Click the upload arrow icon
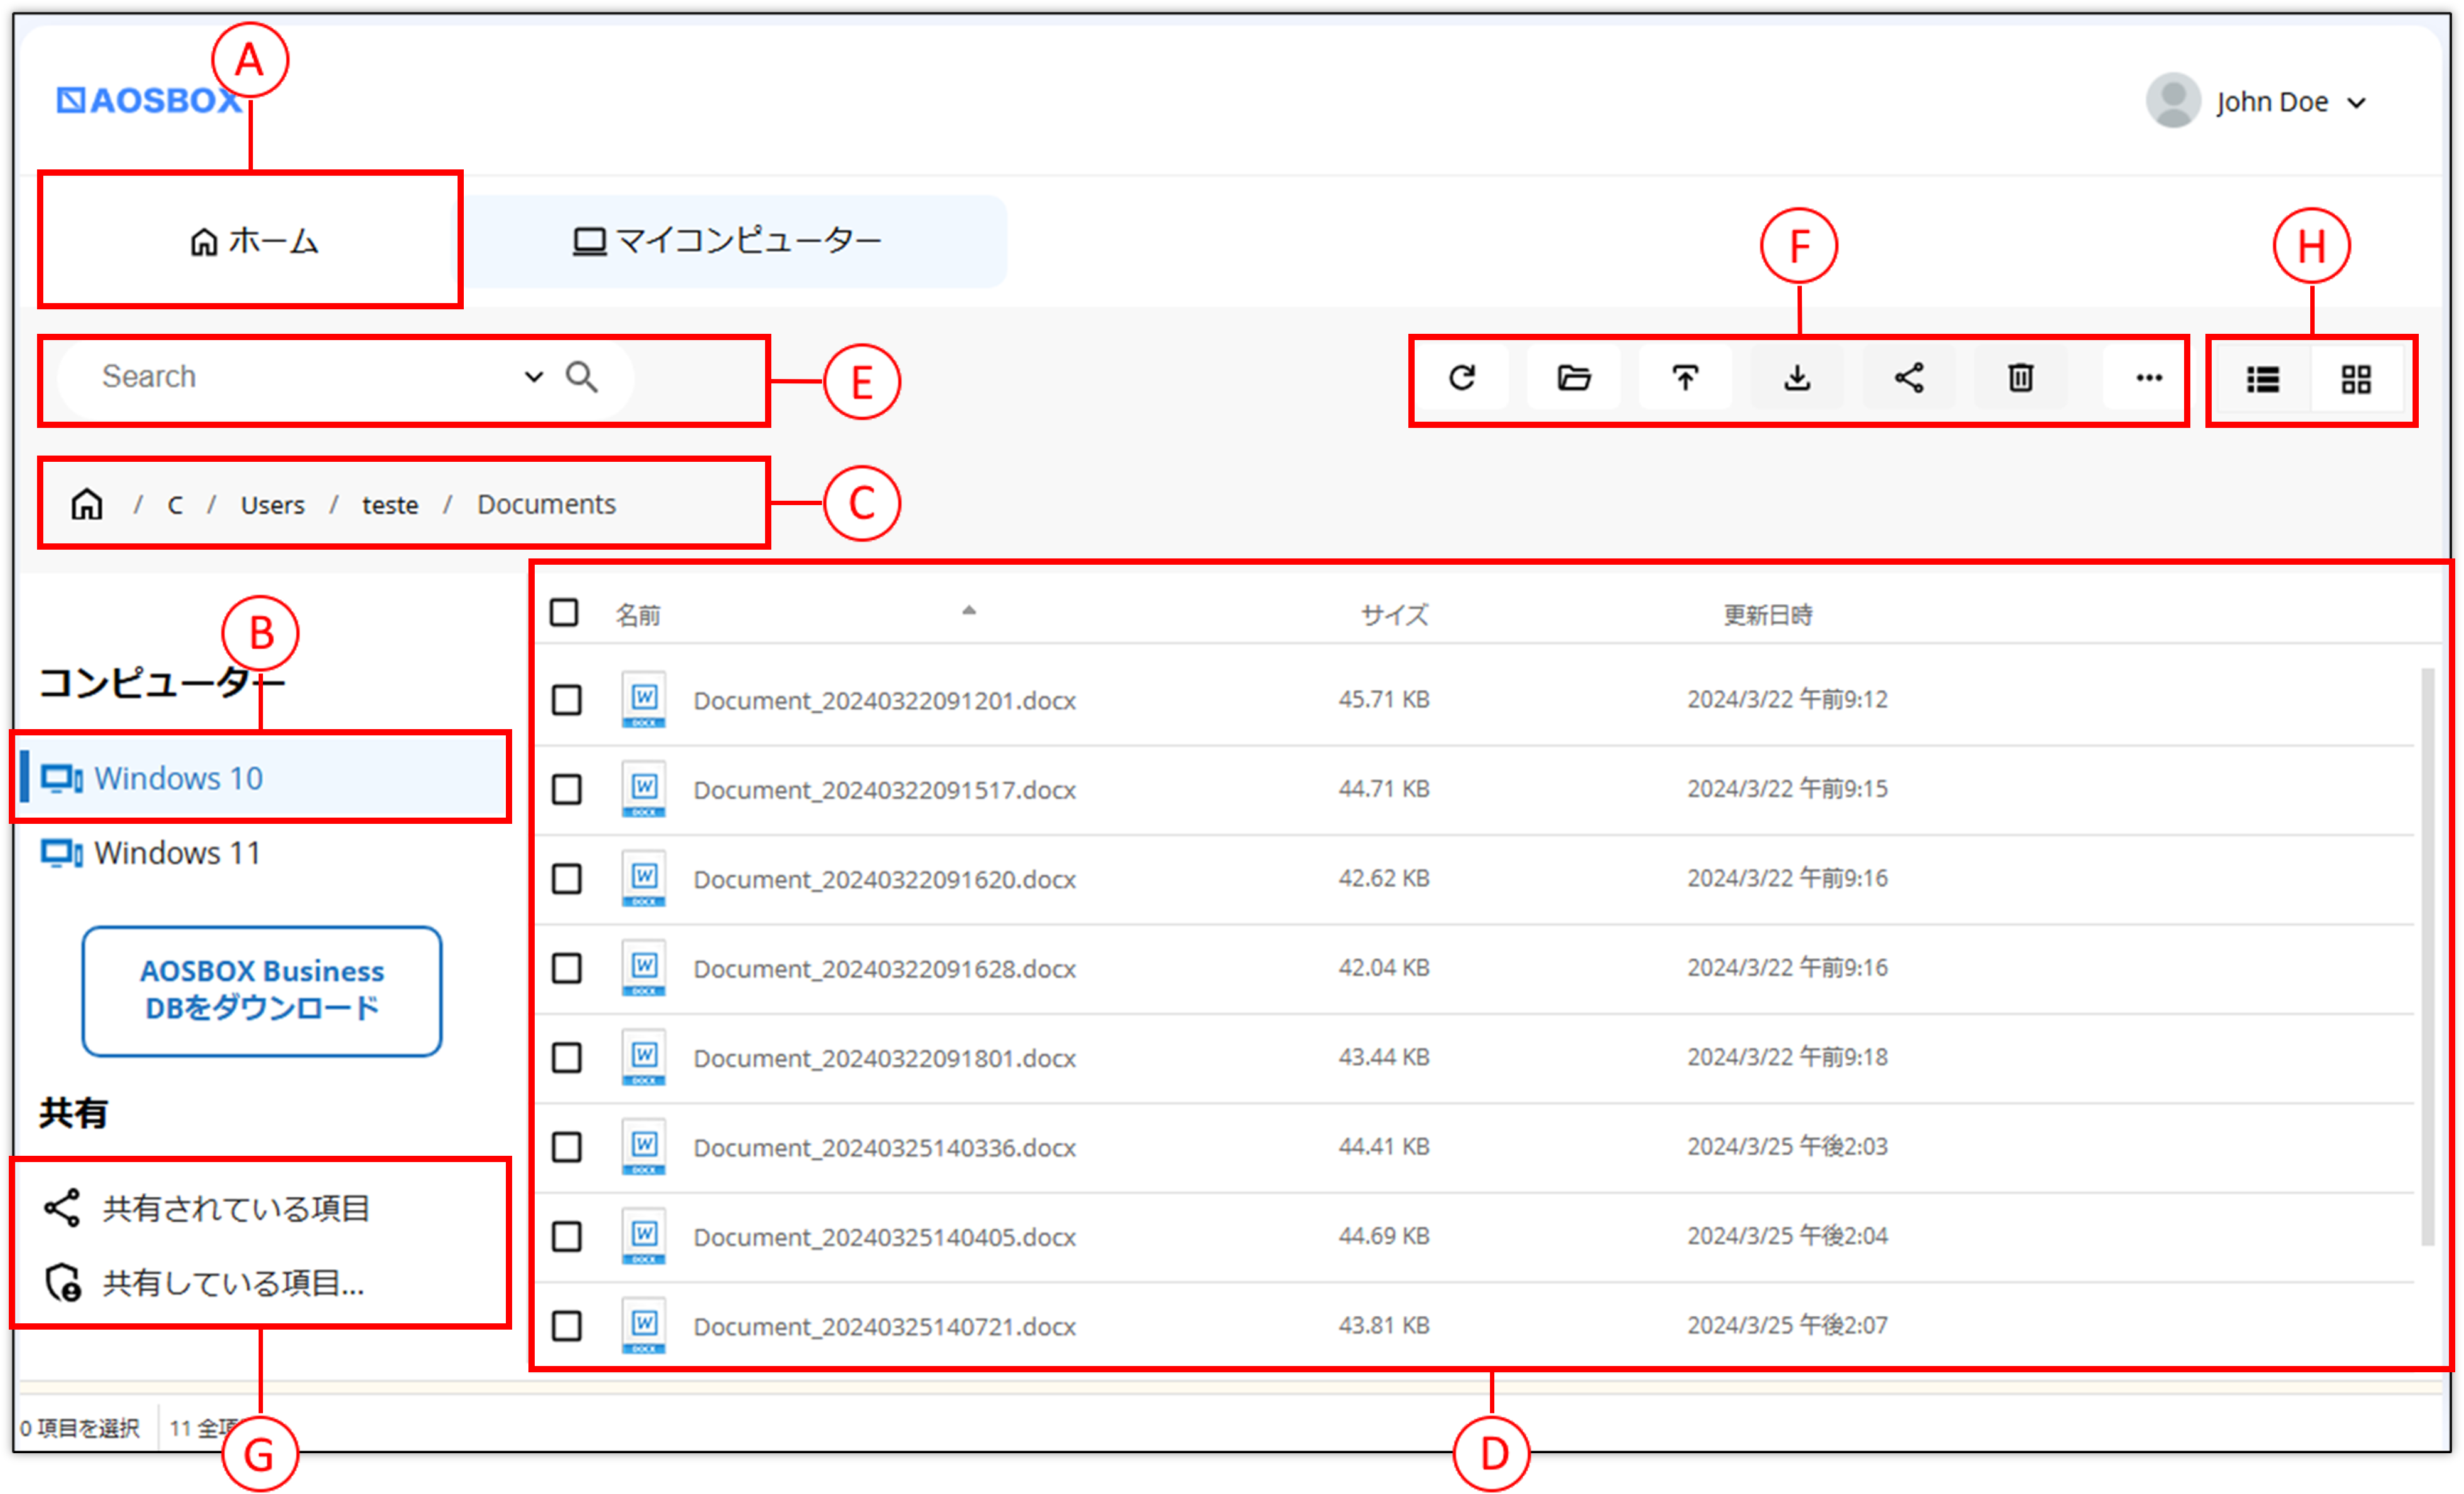This screenshot has height=1494, width=2464. [x=1685, y=378]
